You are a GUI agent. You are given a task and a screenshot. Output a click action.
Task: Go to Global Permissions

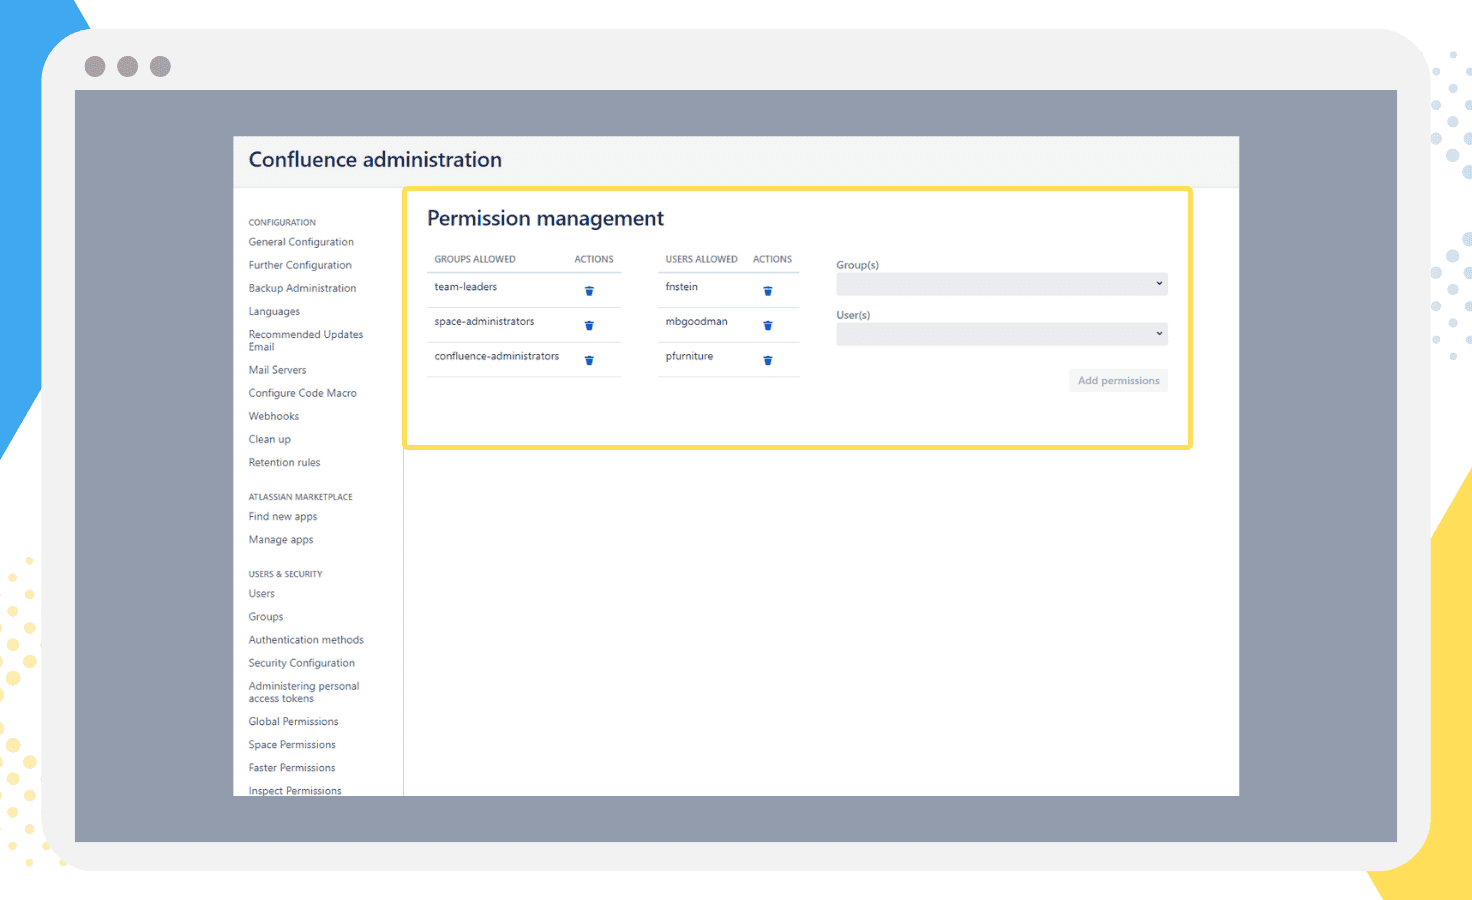293,722
